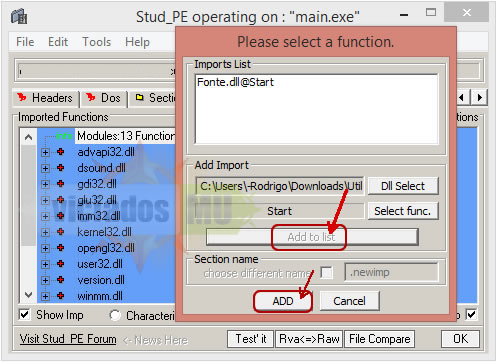Click the yellow folder icon on Sections tab

(x=139, y=97)
